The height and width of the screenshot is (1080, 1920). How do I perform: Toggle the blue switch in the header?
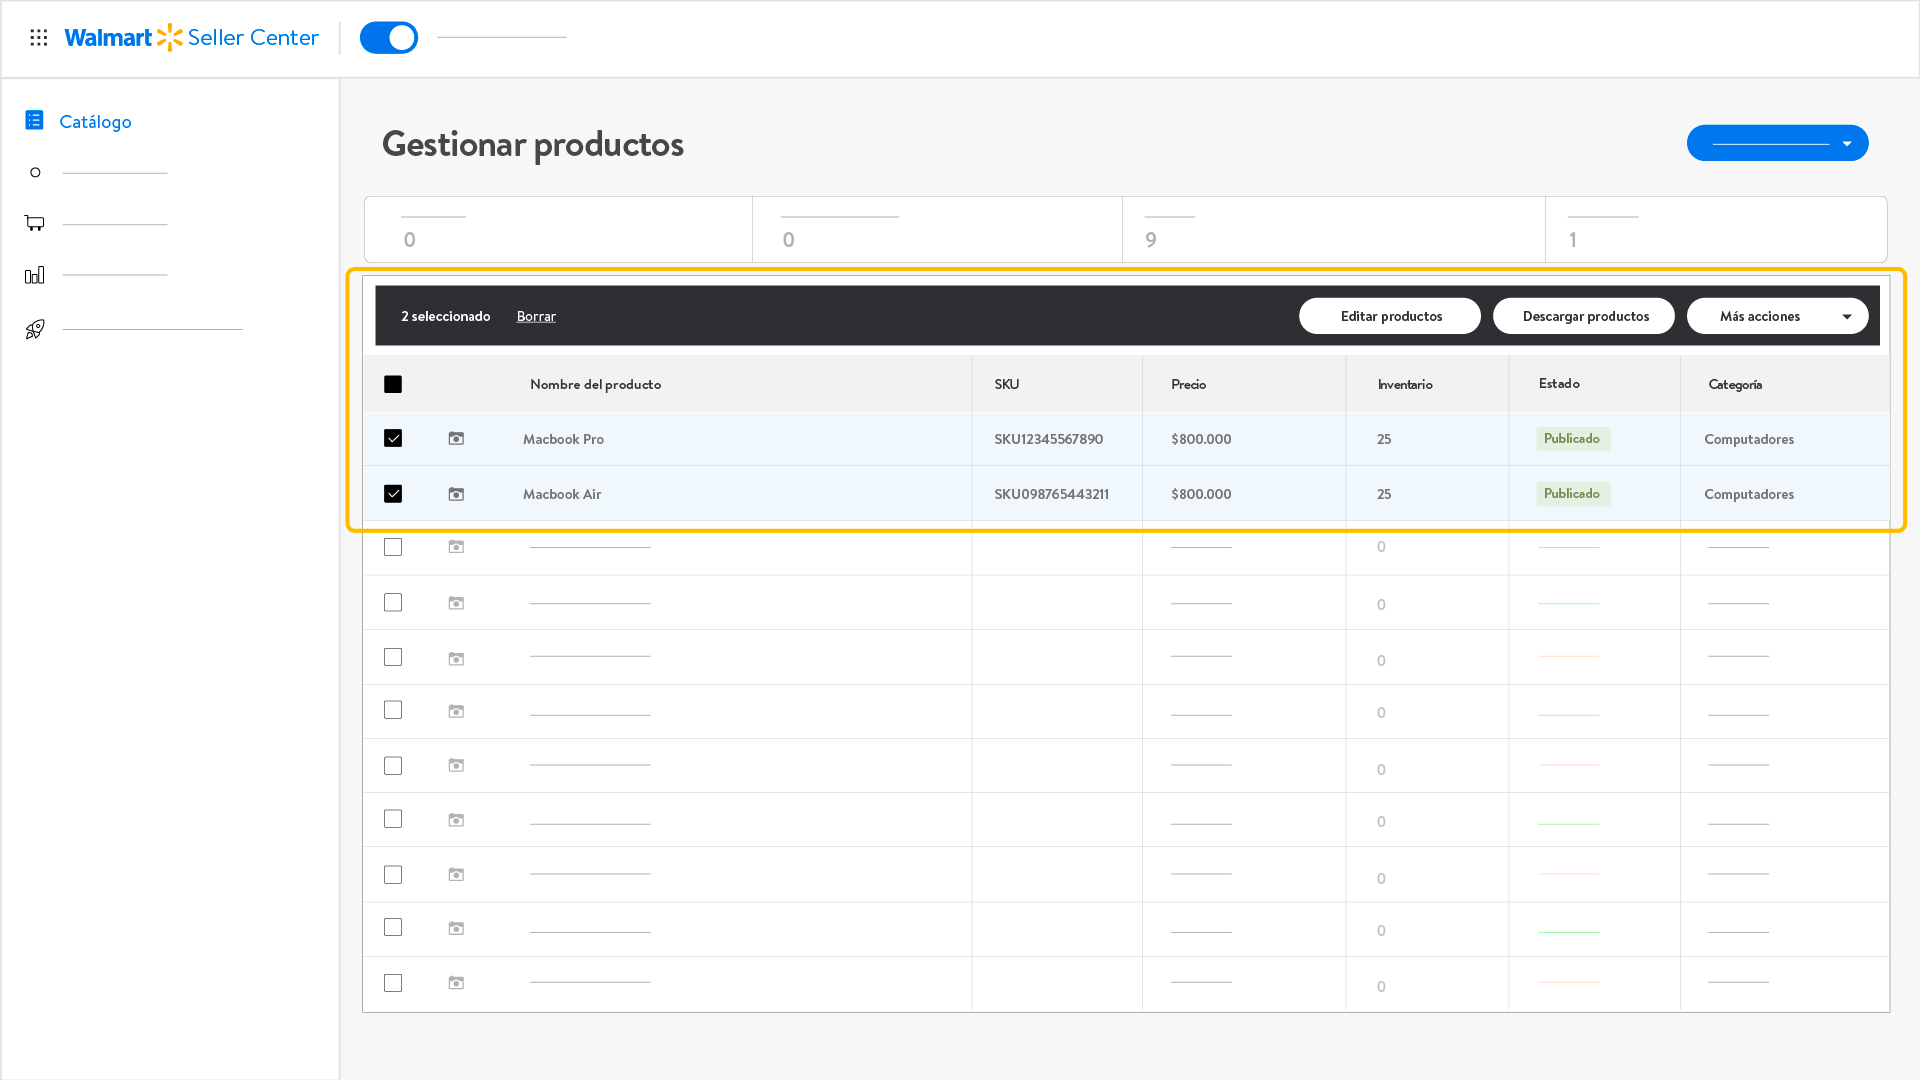(x=389, y=38)
